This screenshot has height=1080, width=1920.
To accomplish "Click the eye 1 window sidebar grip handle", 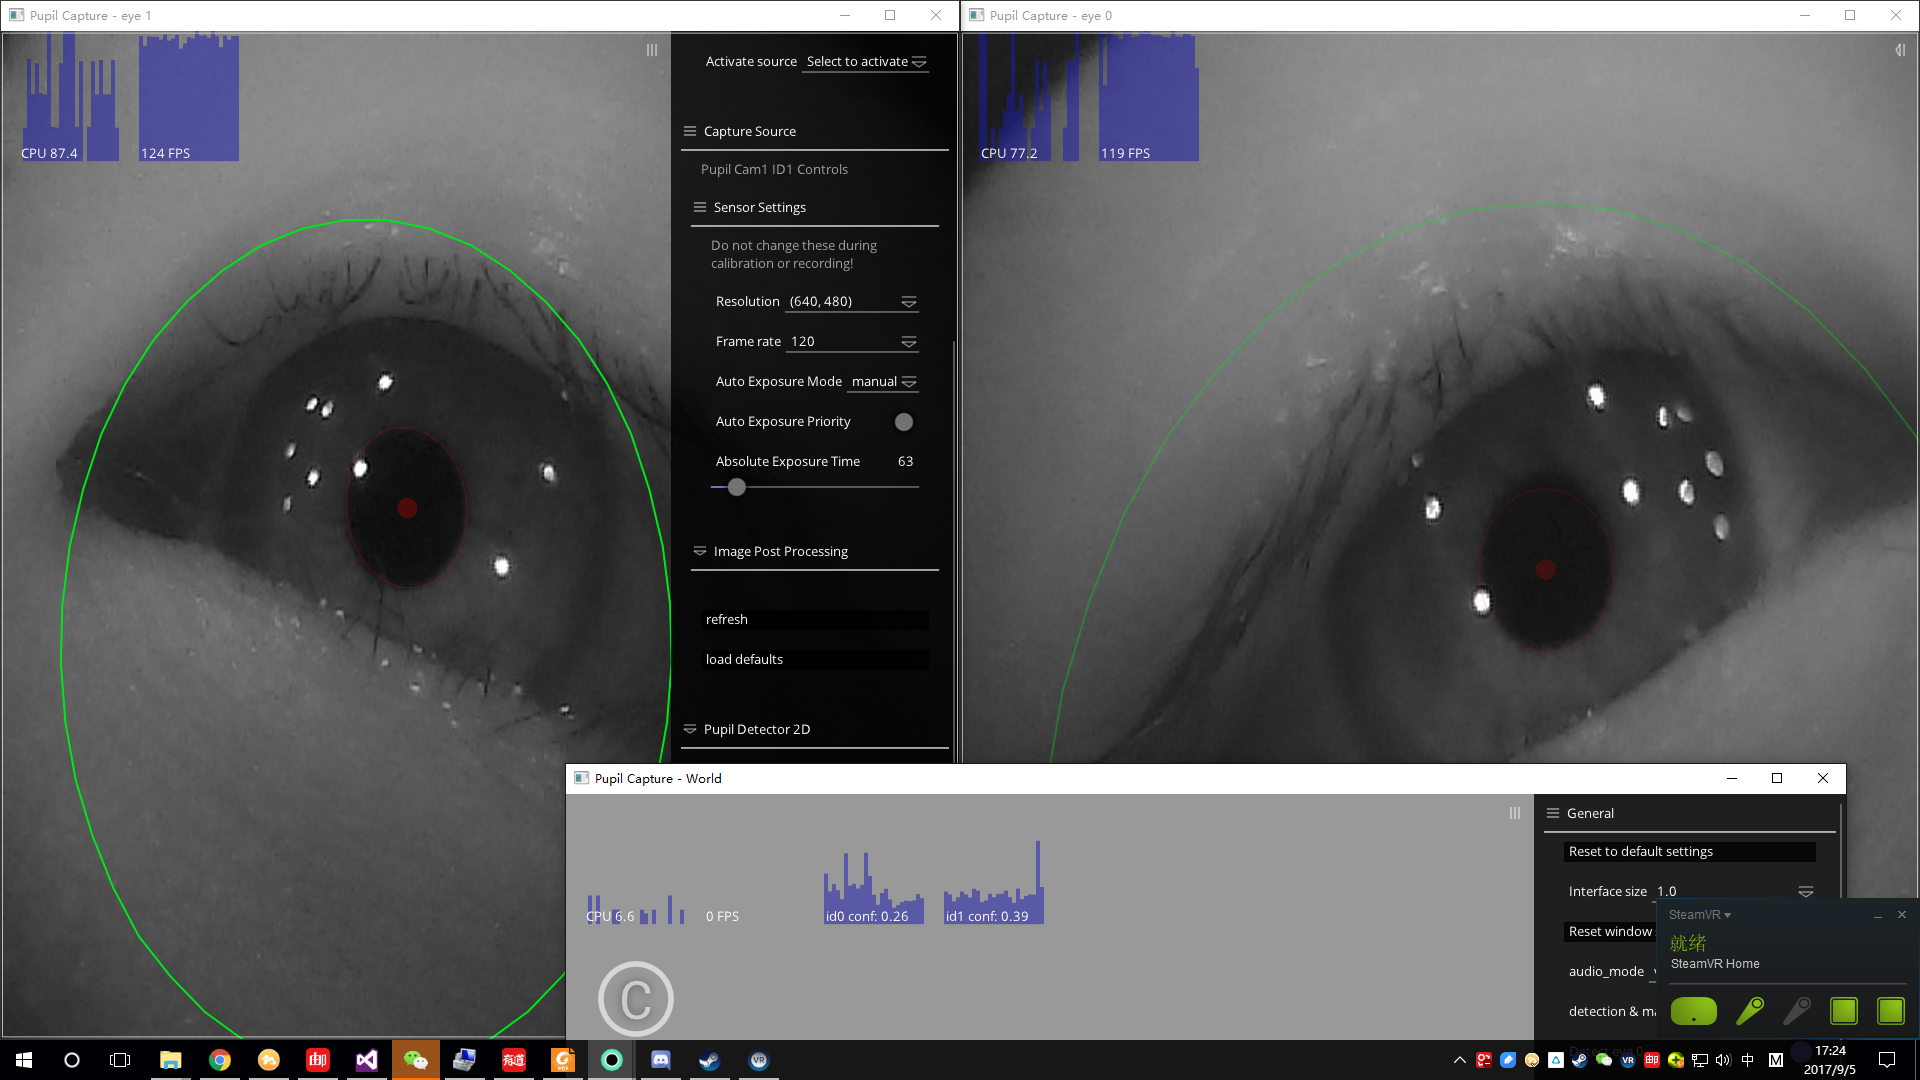I will point(652,50).
